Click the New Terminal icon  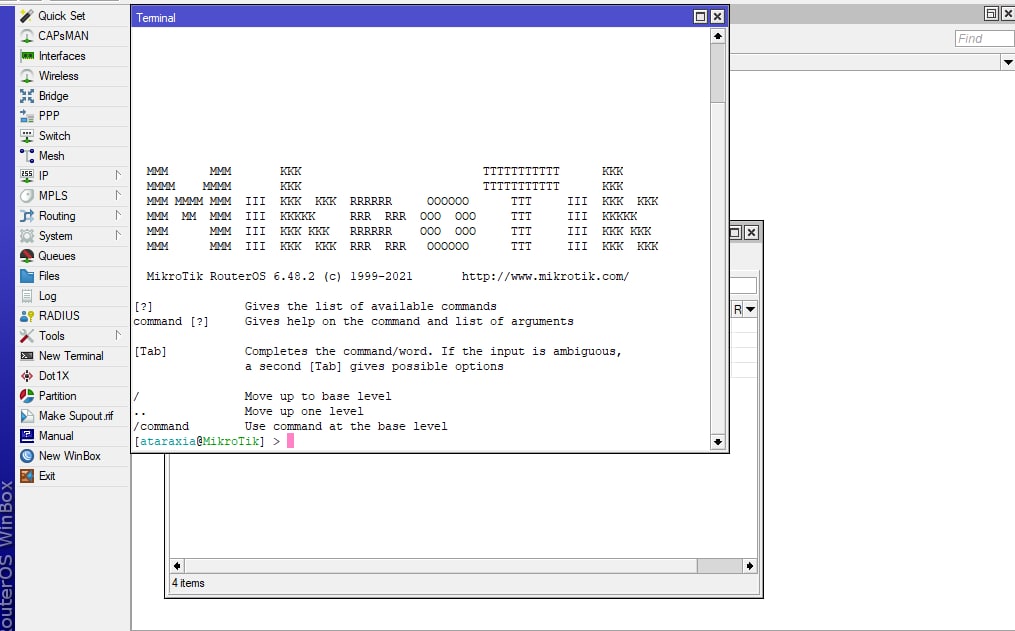(27, 356)
